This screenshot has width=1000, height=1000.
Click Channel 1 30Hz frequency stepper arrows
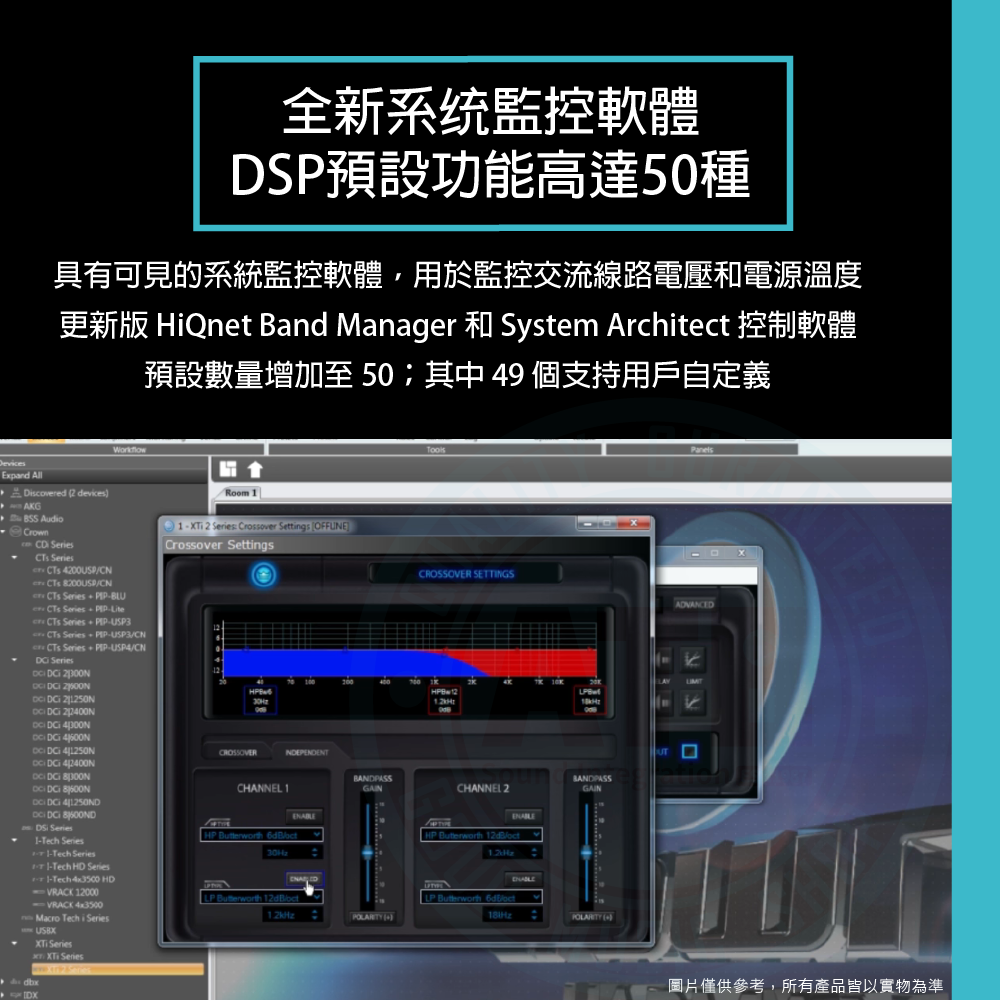(x=314, y=853)
